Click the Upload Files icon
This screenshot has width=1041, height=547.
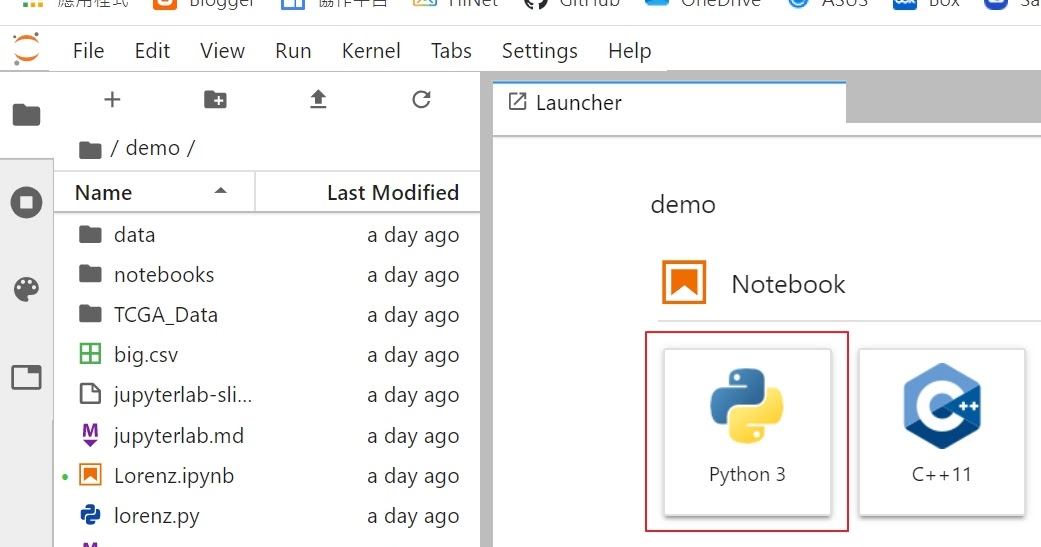318,99
